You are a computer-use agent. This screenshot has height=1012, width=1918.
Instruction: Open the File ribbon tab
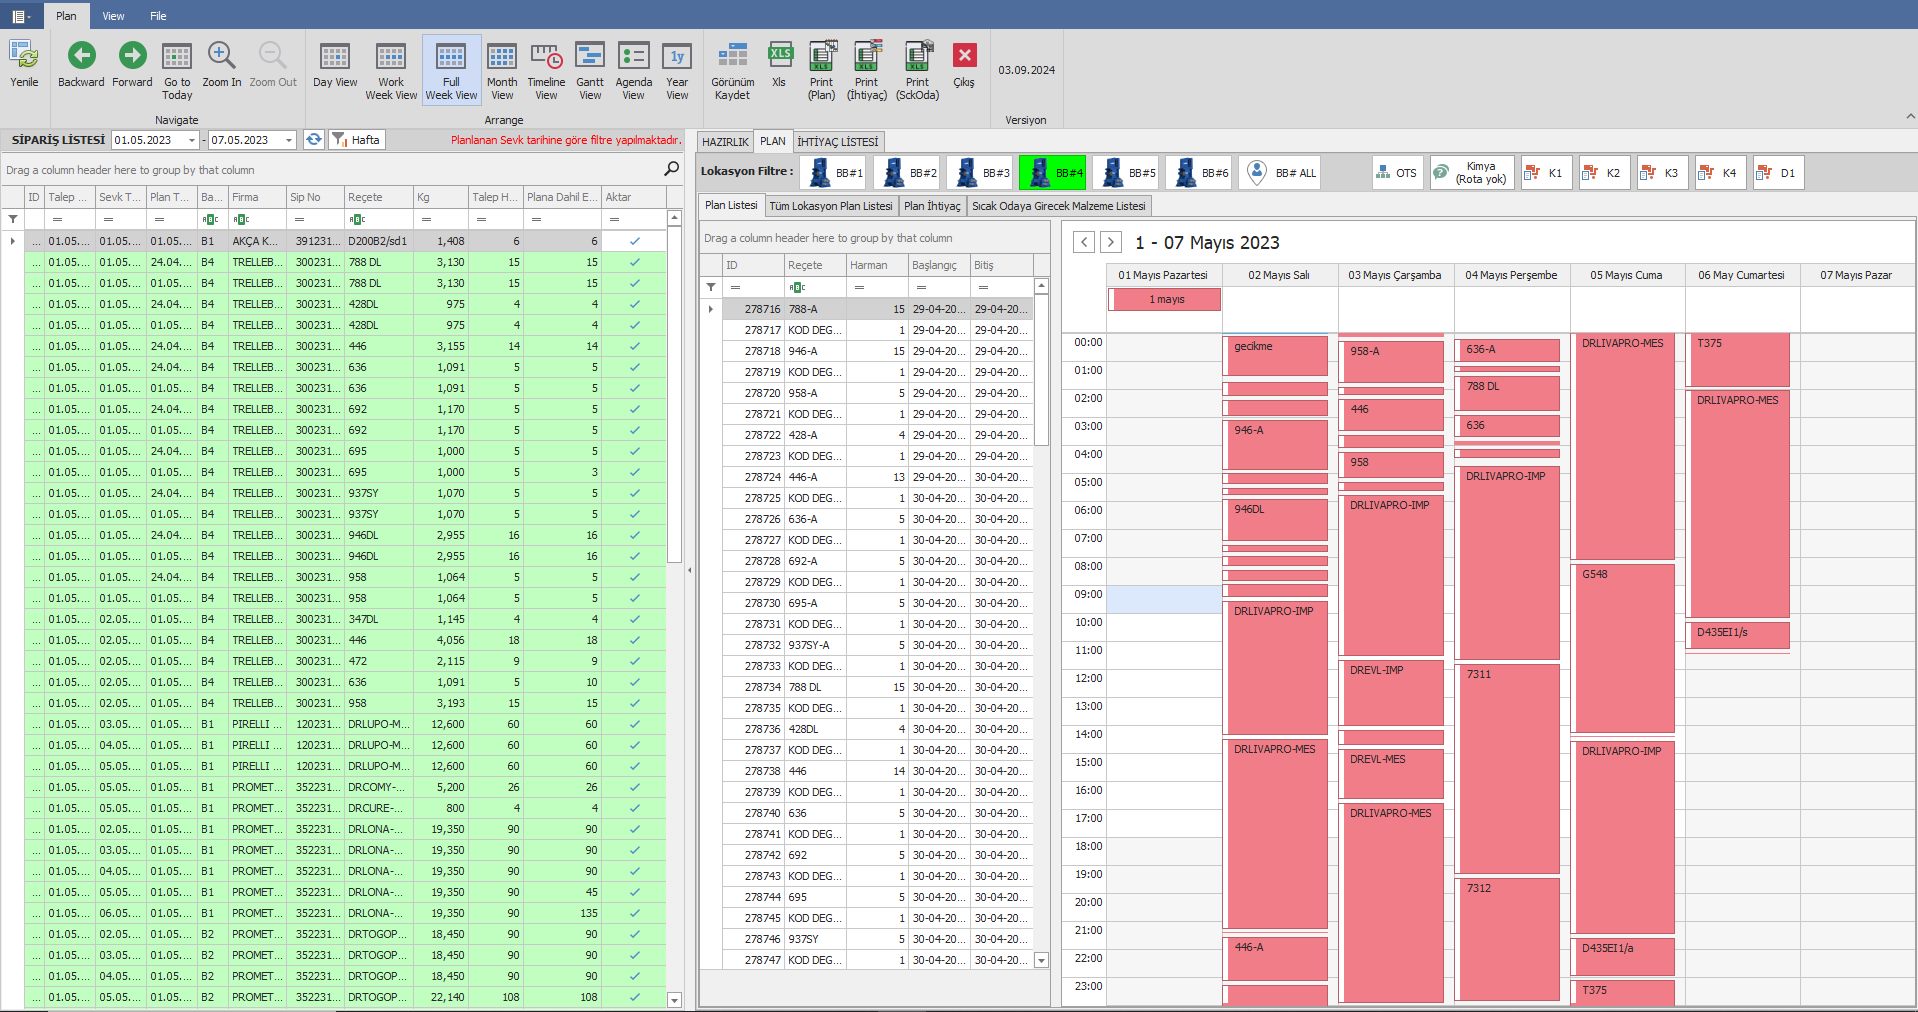pyautogui.click(x=158, y=16)
